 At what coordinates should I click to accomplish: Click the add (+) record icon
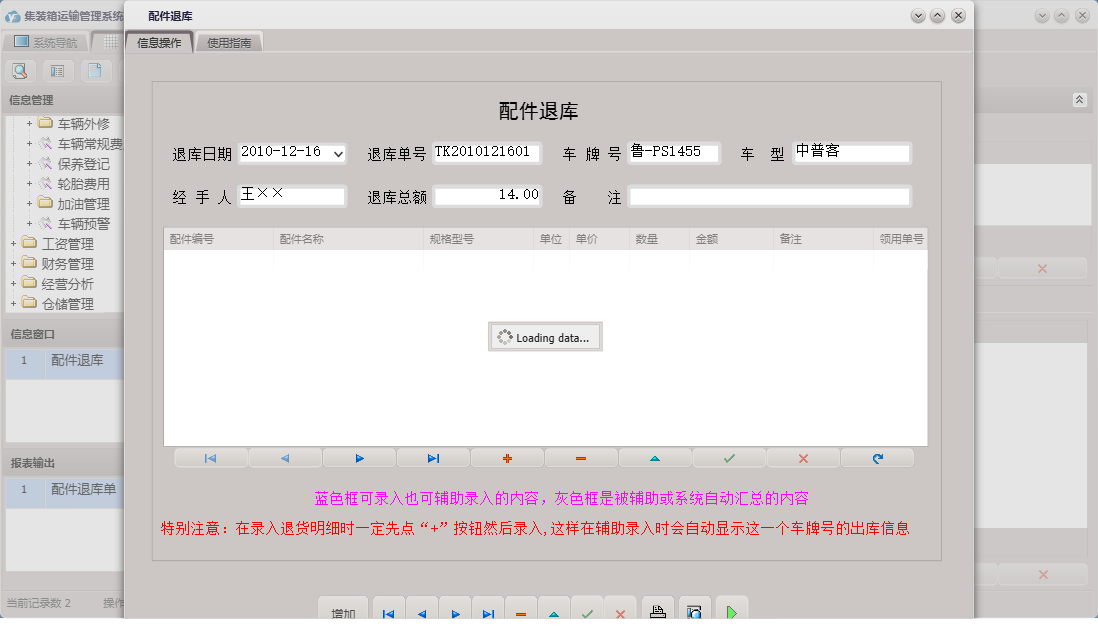point(507,457)
